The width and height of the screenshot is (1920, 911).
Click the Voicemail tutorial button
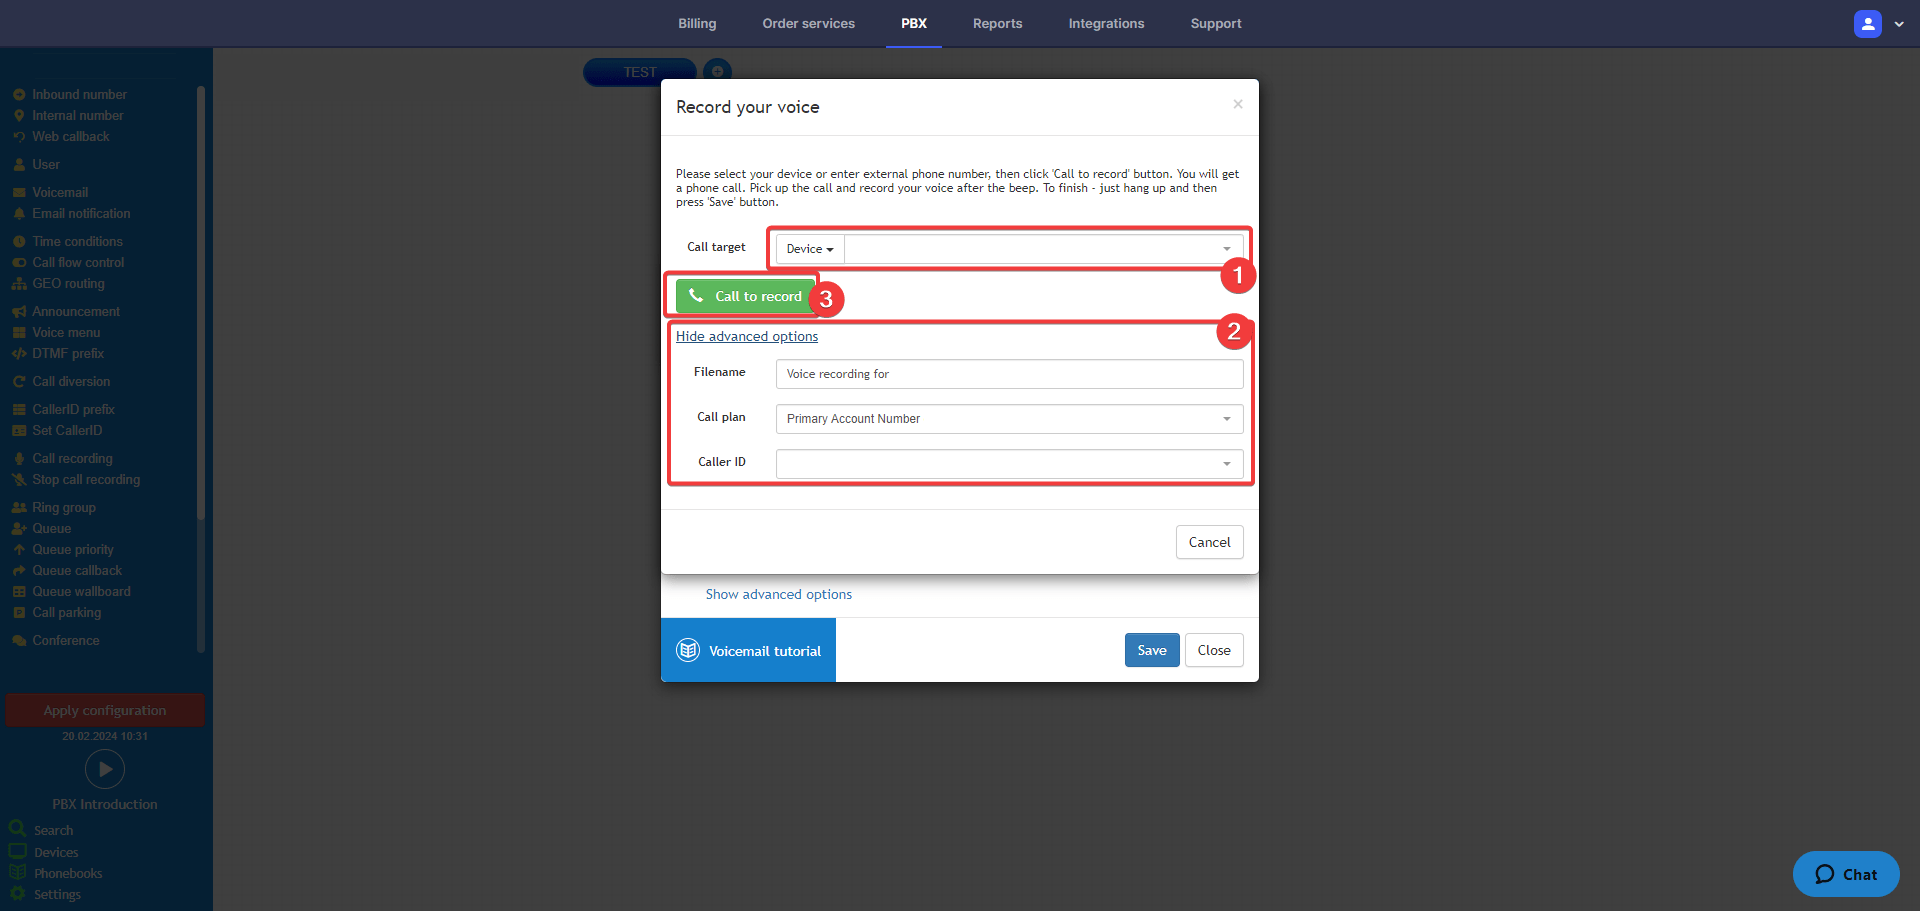click(748, 650)
